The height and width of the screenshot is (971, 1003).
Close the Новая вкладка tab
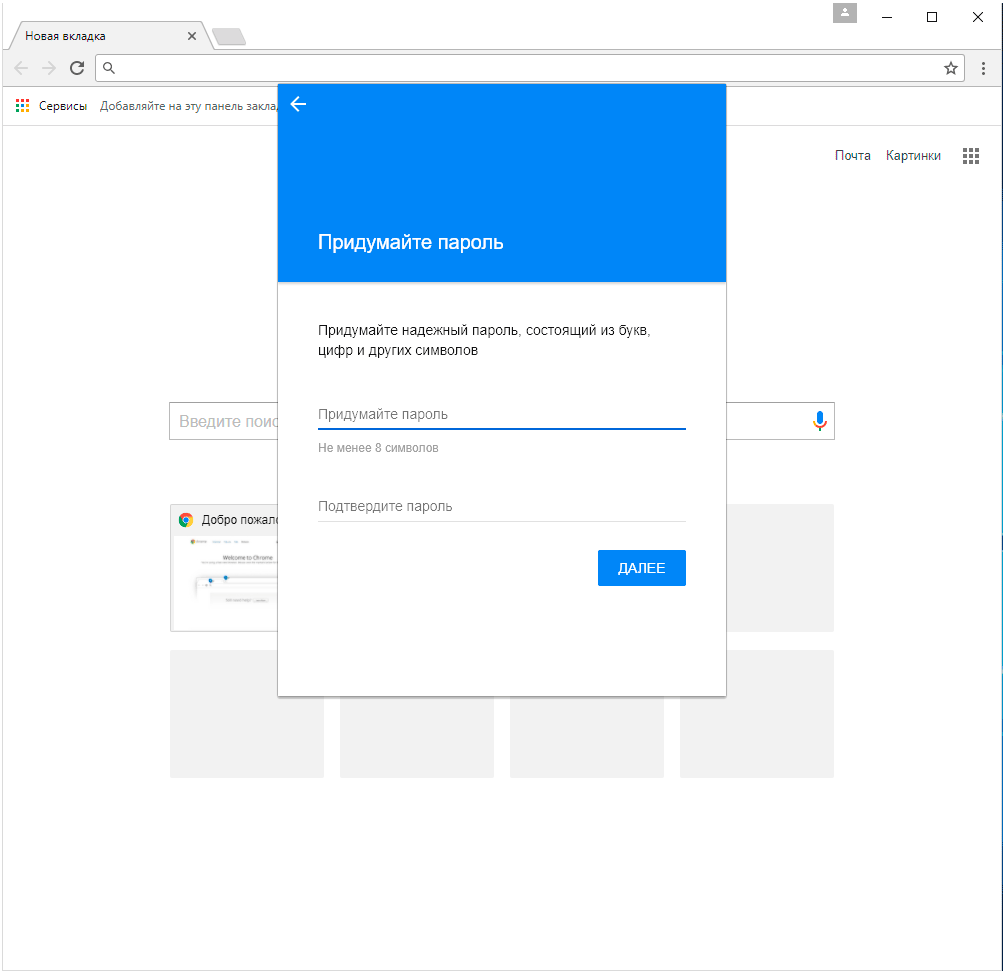192,36
